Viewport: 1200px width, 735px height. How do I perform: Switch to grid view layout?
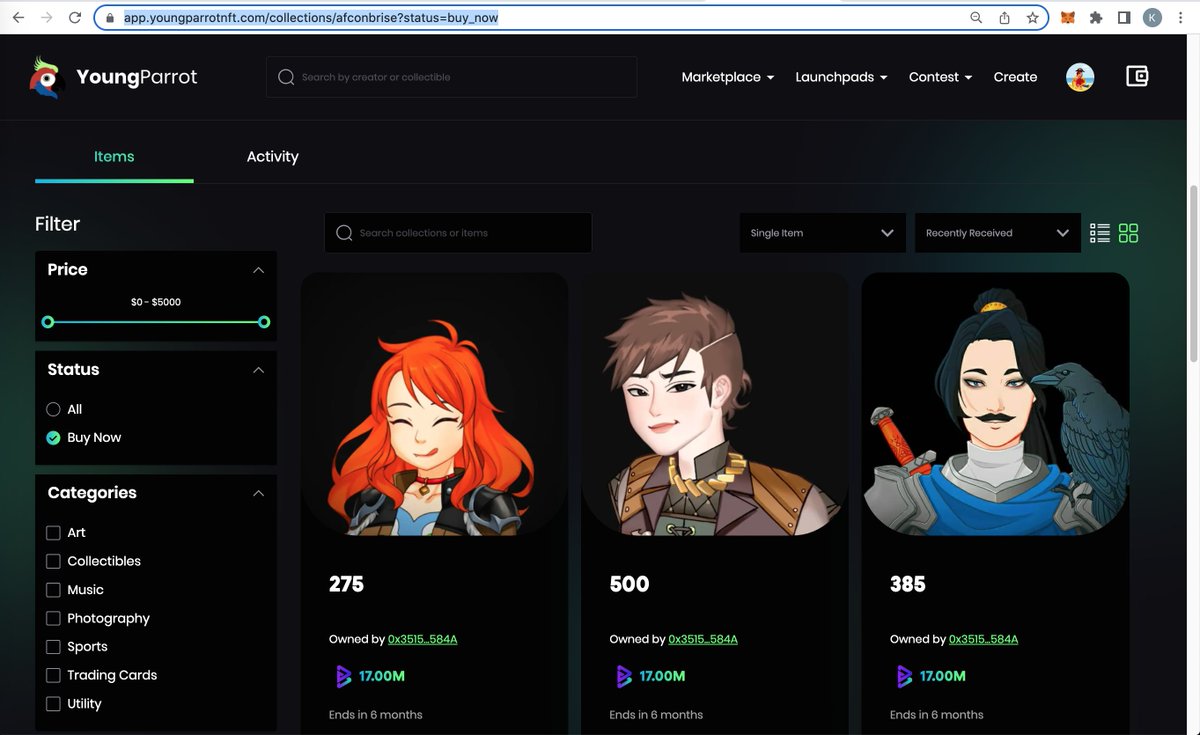click(1129, 233)
